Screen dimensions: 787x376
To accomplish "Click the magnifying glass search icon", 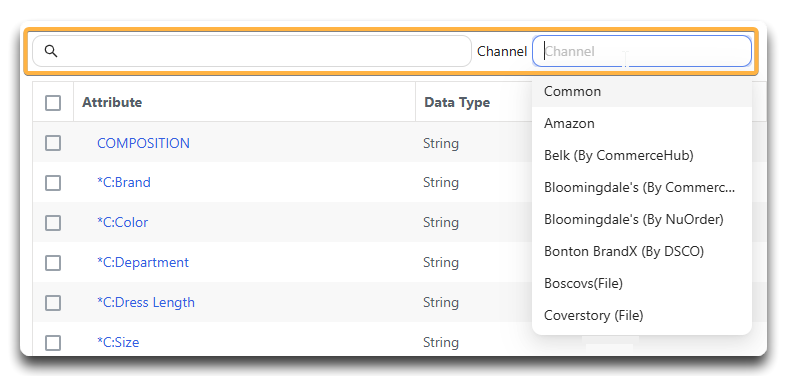I will pos(51,51).
